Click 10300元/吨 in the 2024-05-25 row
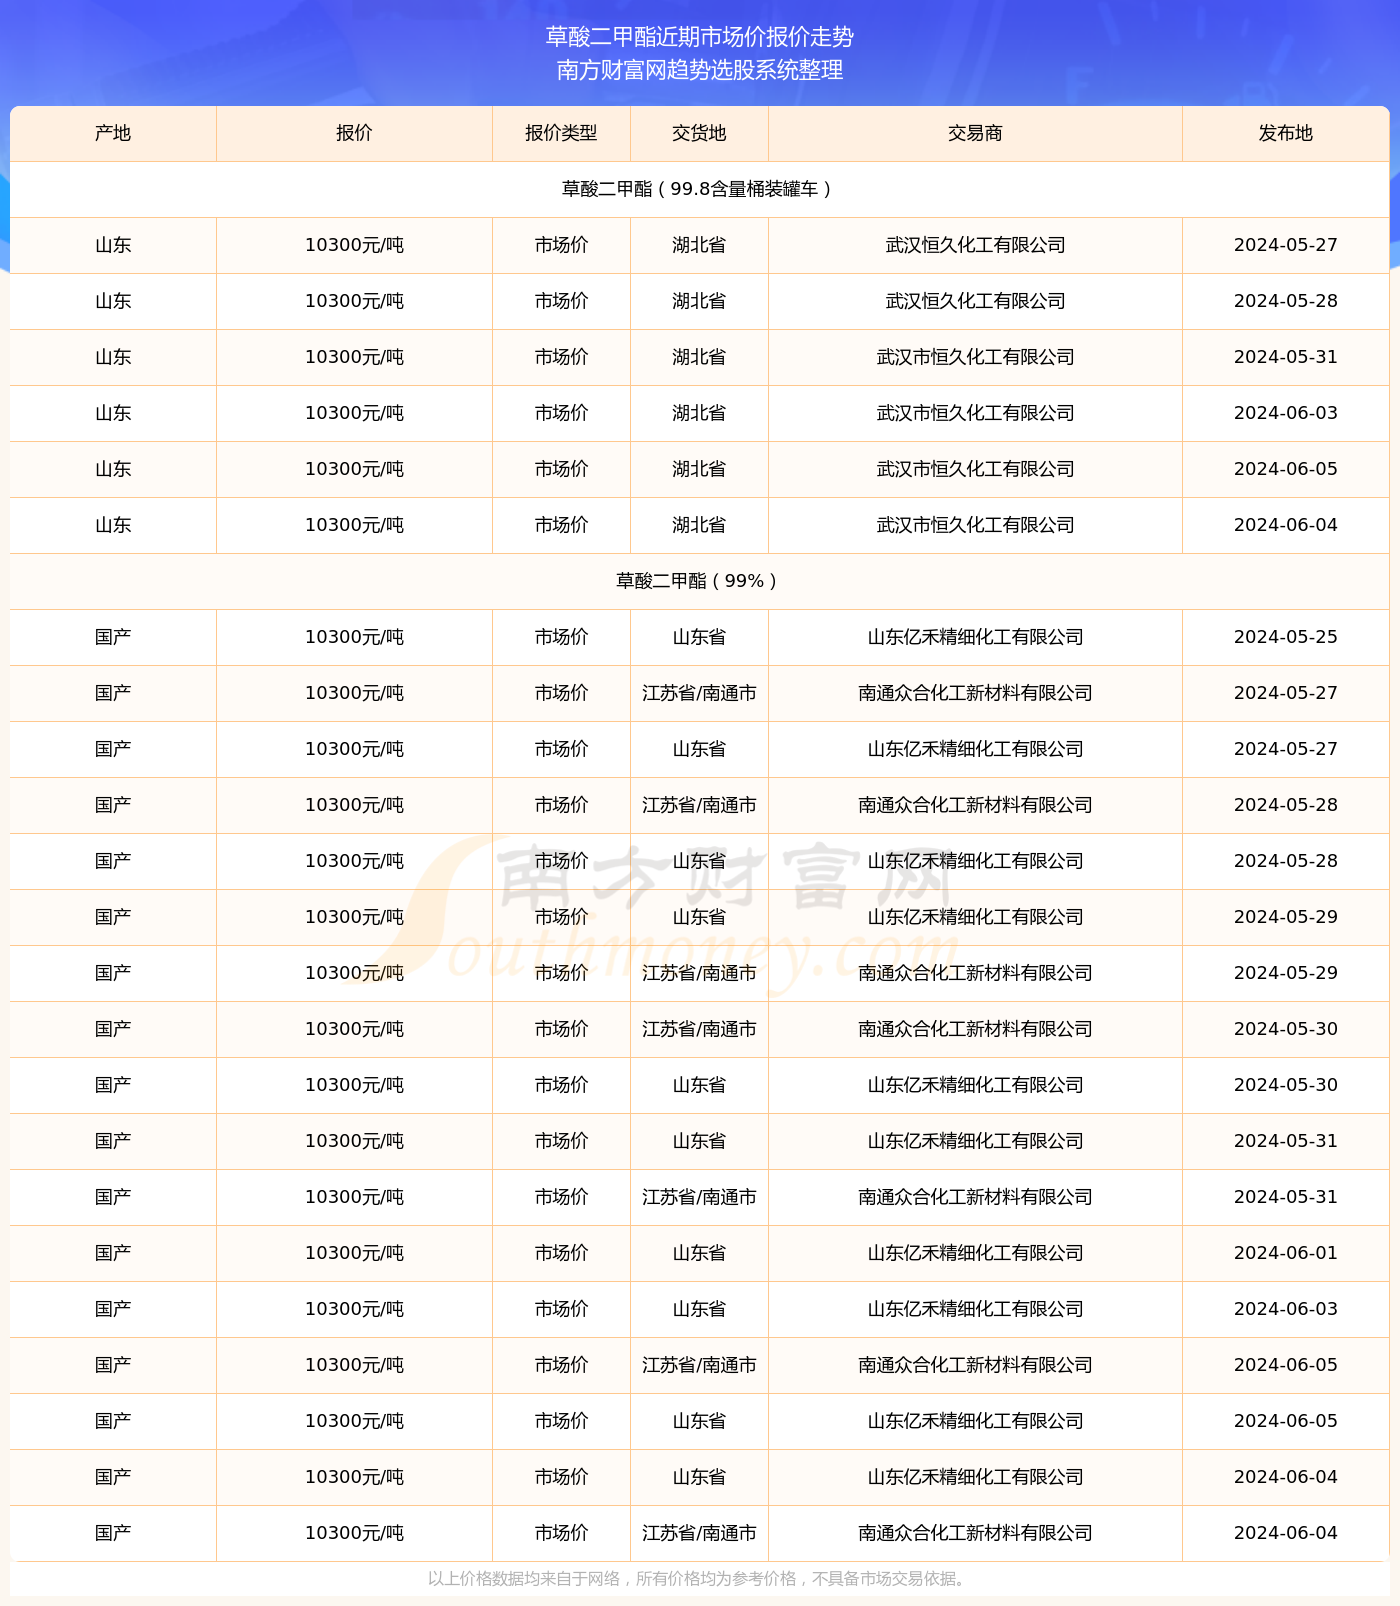Viewport: 1400px width, 1606px height. click(354, 637)
